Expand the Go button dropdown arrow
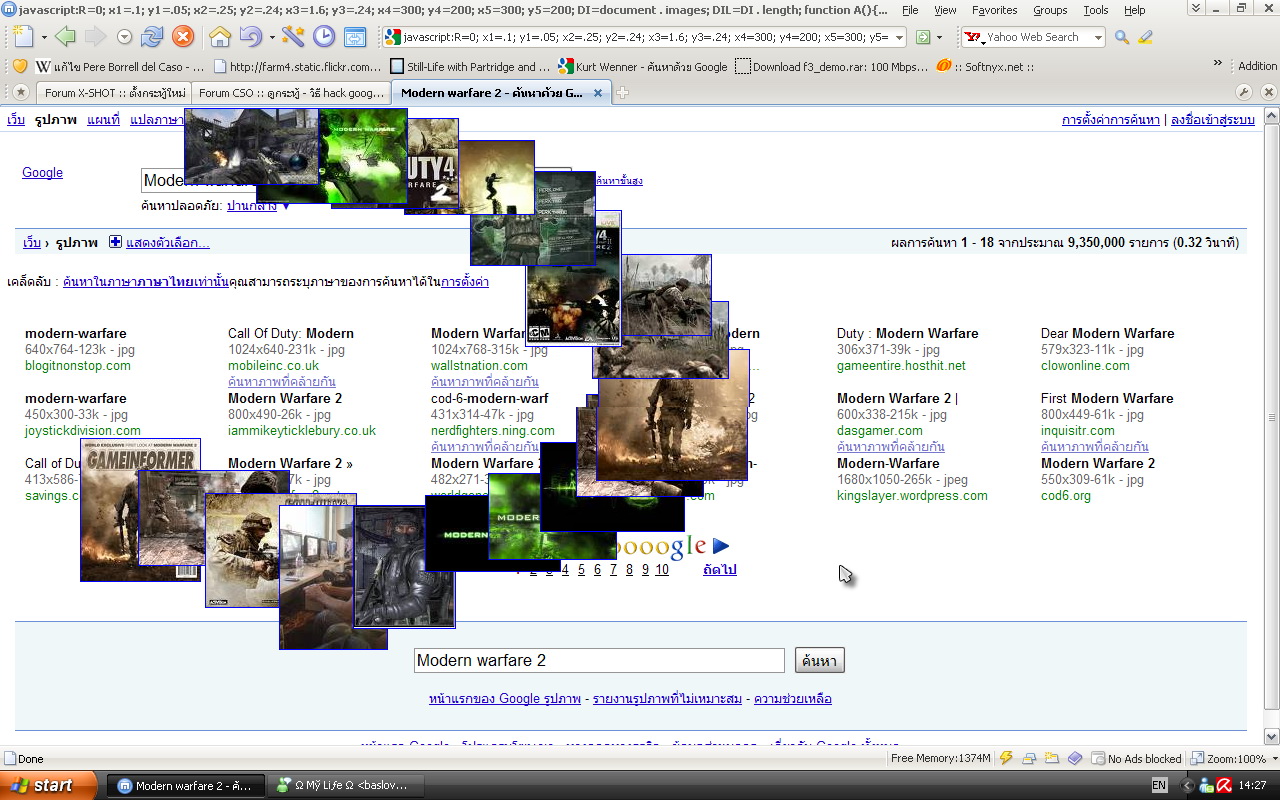 tap(939, 38)
